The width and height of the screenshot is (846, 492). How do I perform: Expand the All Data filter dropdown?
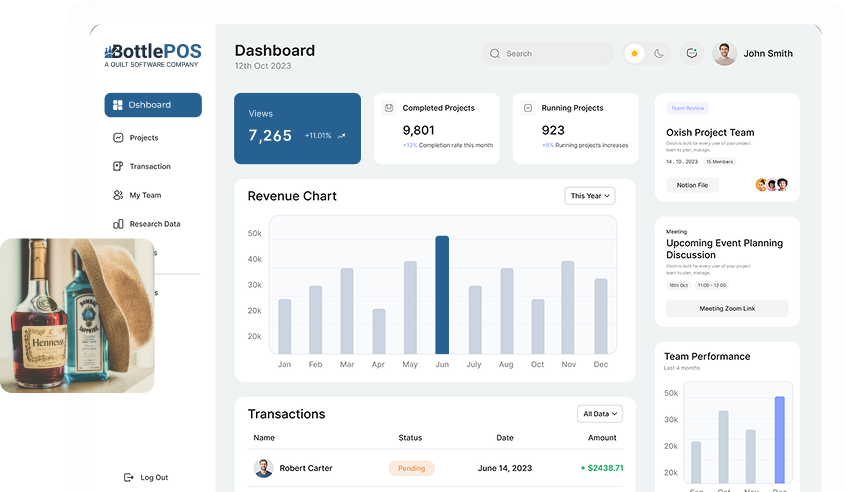coord(600,413)
